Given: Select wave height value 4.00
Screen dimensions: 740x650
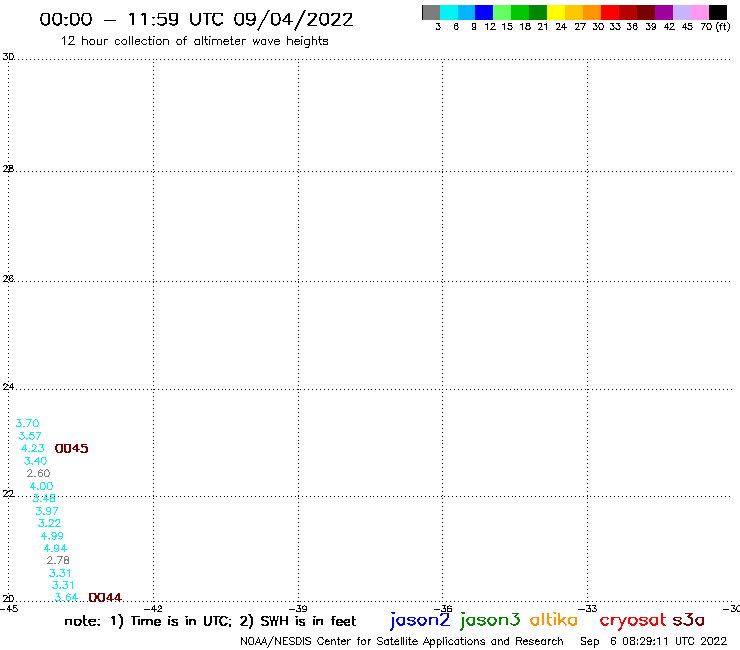Looking at the screenshot, I should 41,486.
